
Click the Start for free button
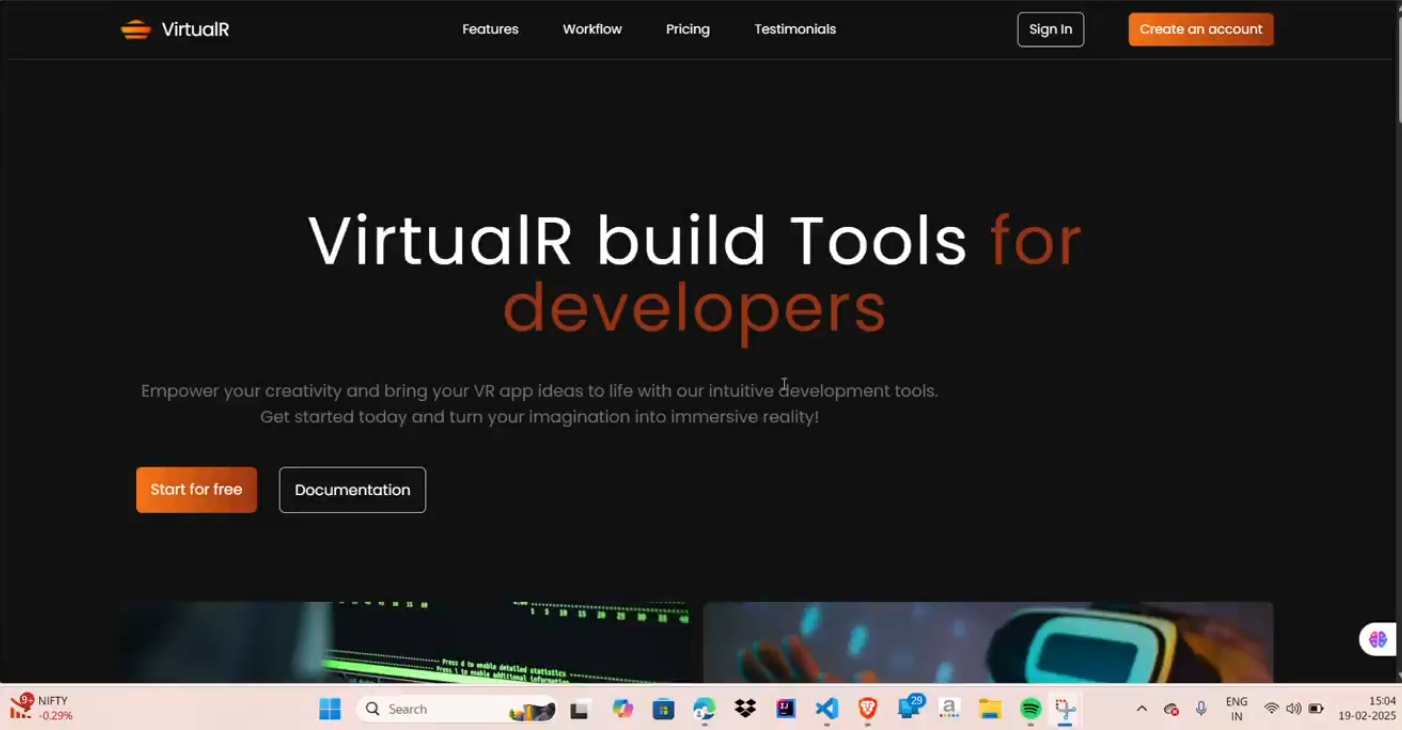(x=196, y=490)
